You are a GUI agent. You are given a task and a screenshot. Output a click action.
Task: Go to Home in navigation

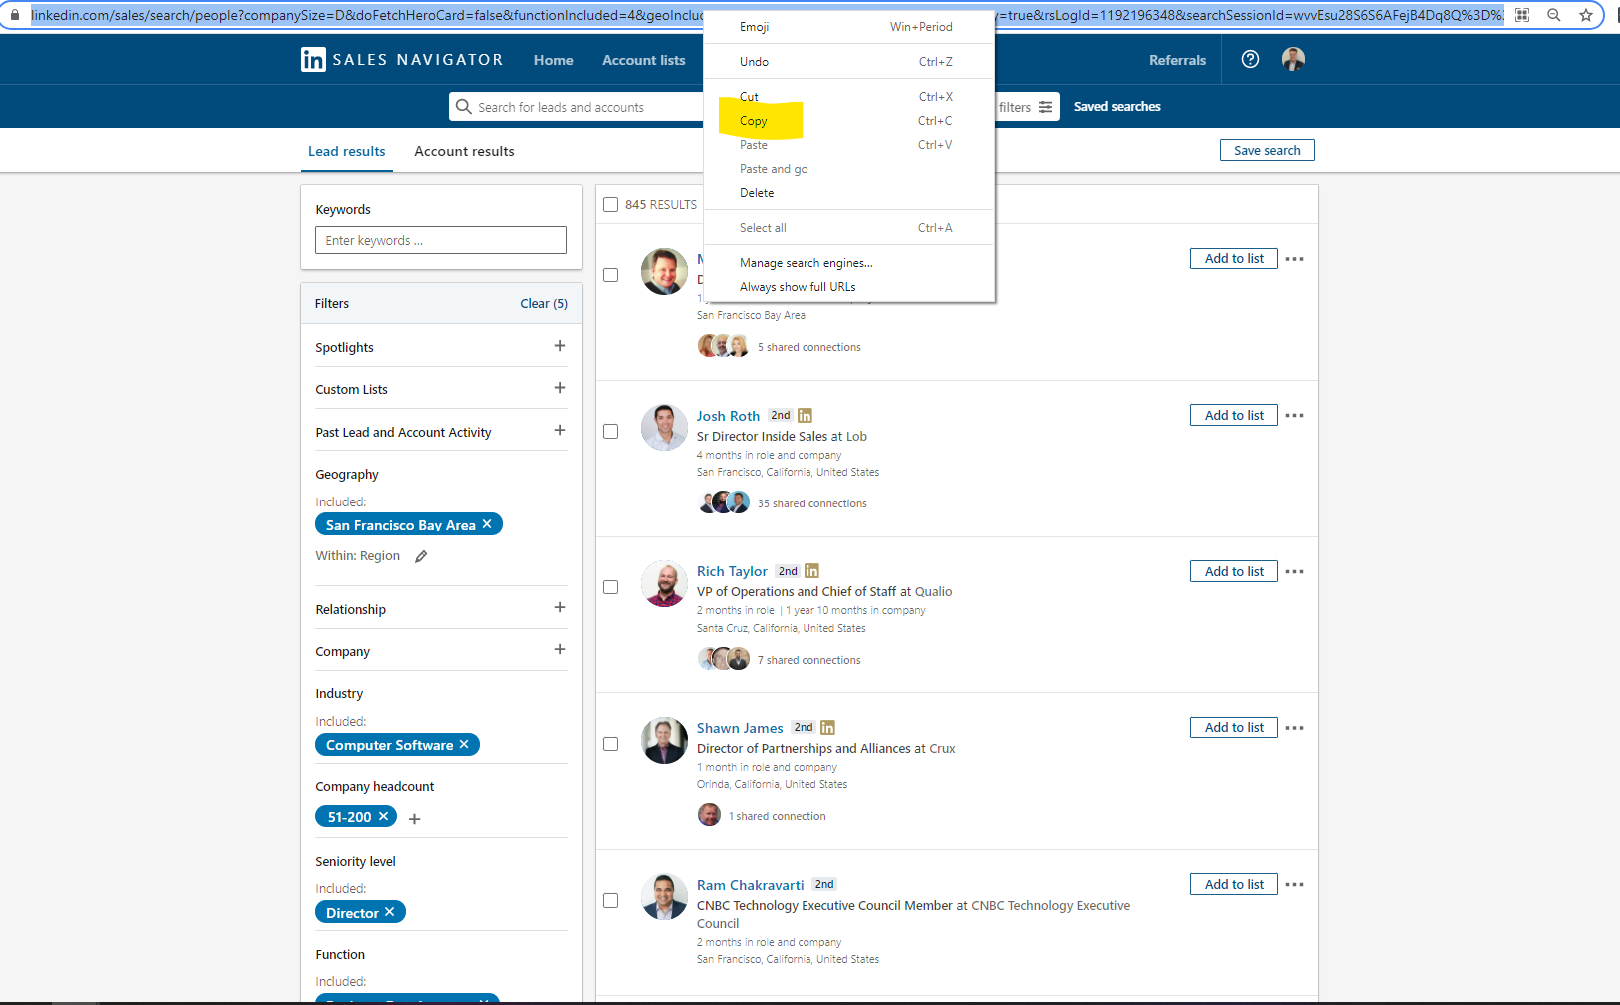pyautogui.click(x=553, y=60)
